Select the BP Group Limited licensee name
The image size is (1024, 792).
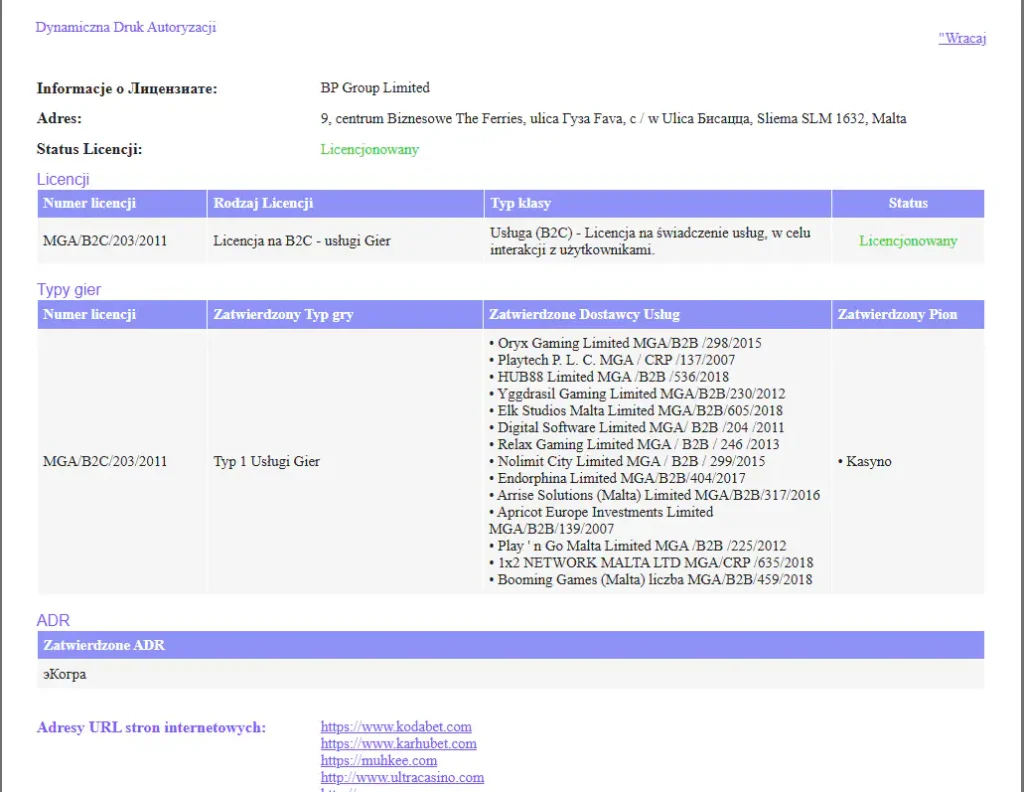click(x=375, y=87)
